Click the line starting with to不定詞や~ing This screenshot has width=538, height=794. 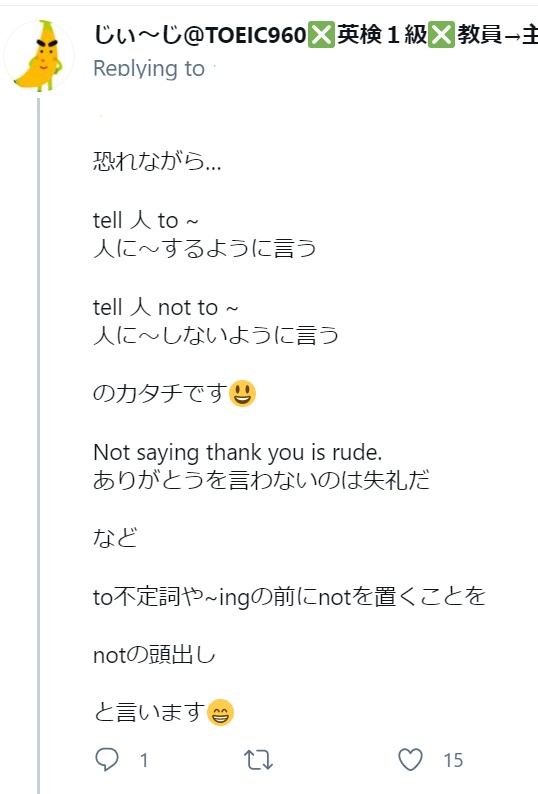(x=289, y=597)
